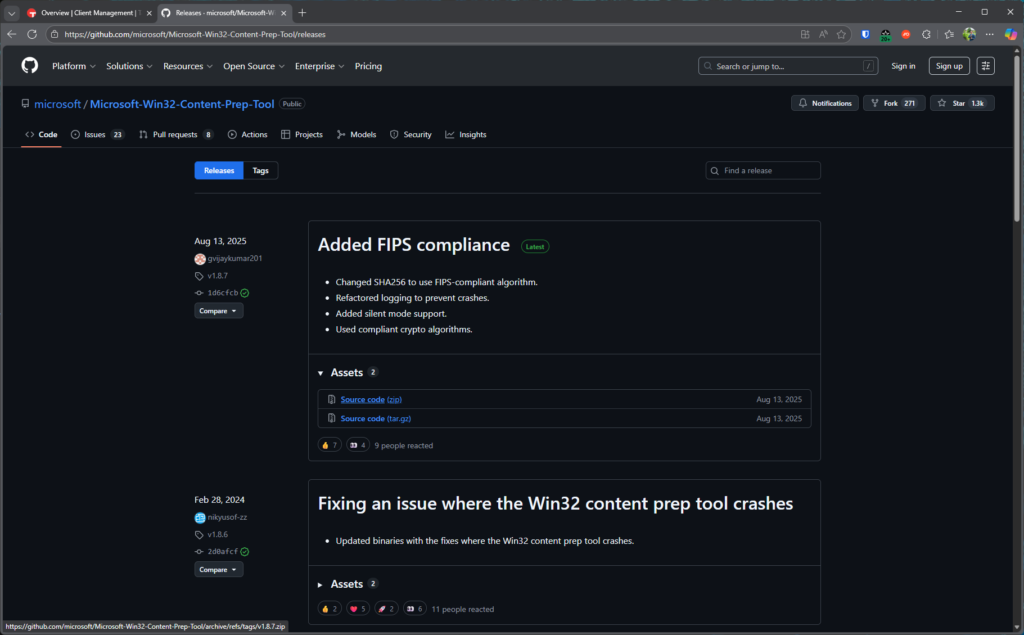The width and height of the screenshot is (1024, 635).
Task: Click the GitHub logo in header
Action: click(30, 66)
